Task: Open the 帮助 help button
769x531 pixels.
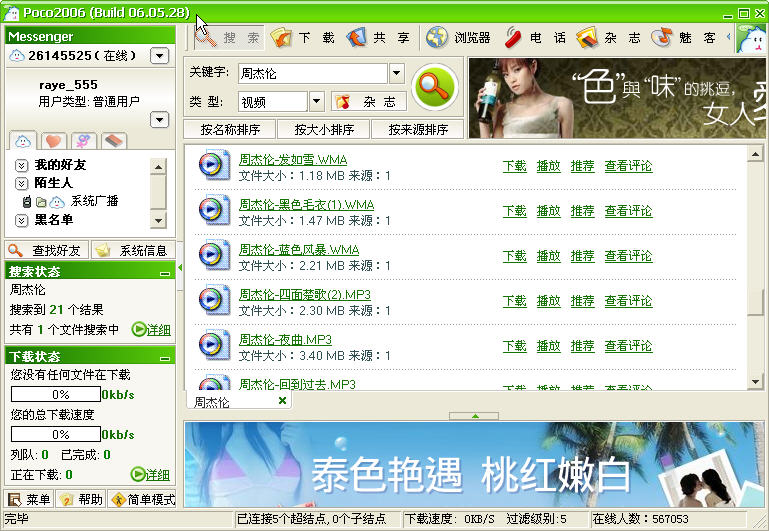Action: click(81, 499)
